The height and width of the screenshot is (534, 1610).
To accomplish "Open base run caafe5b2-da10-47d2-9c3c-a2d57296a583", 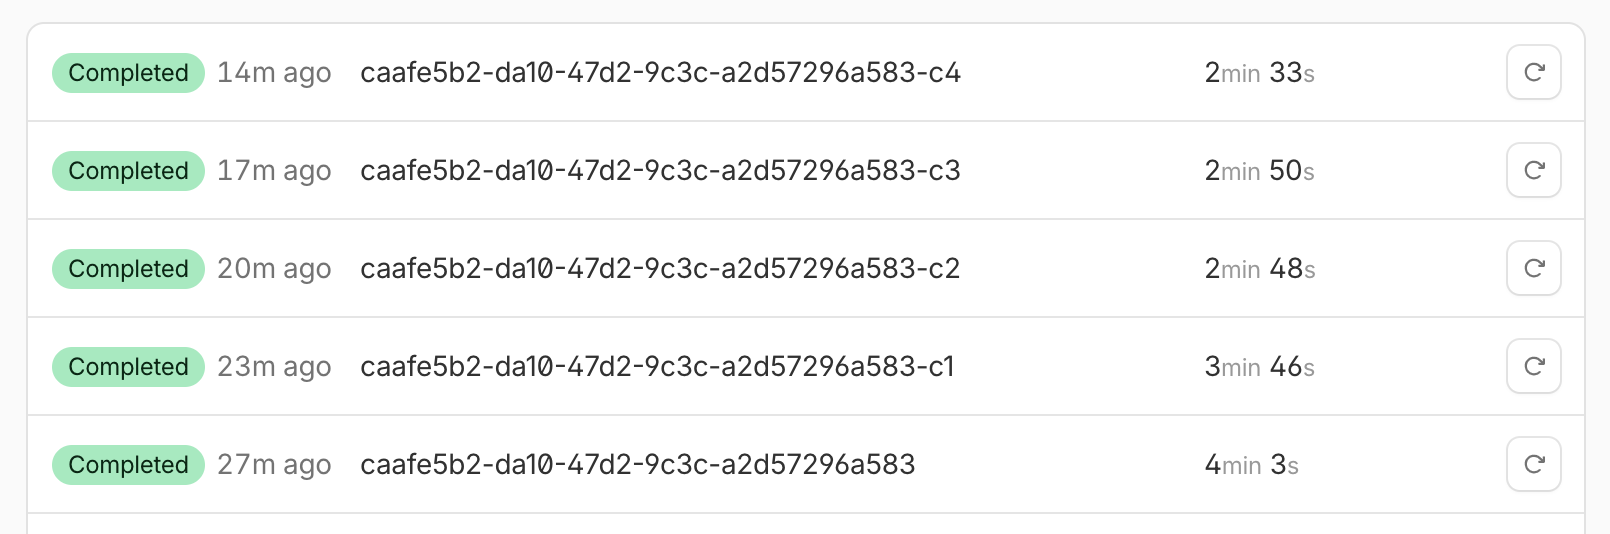I will (x=637, y=465).
